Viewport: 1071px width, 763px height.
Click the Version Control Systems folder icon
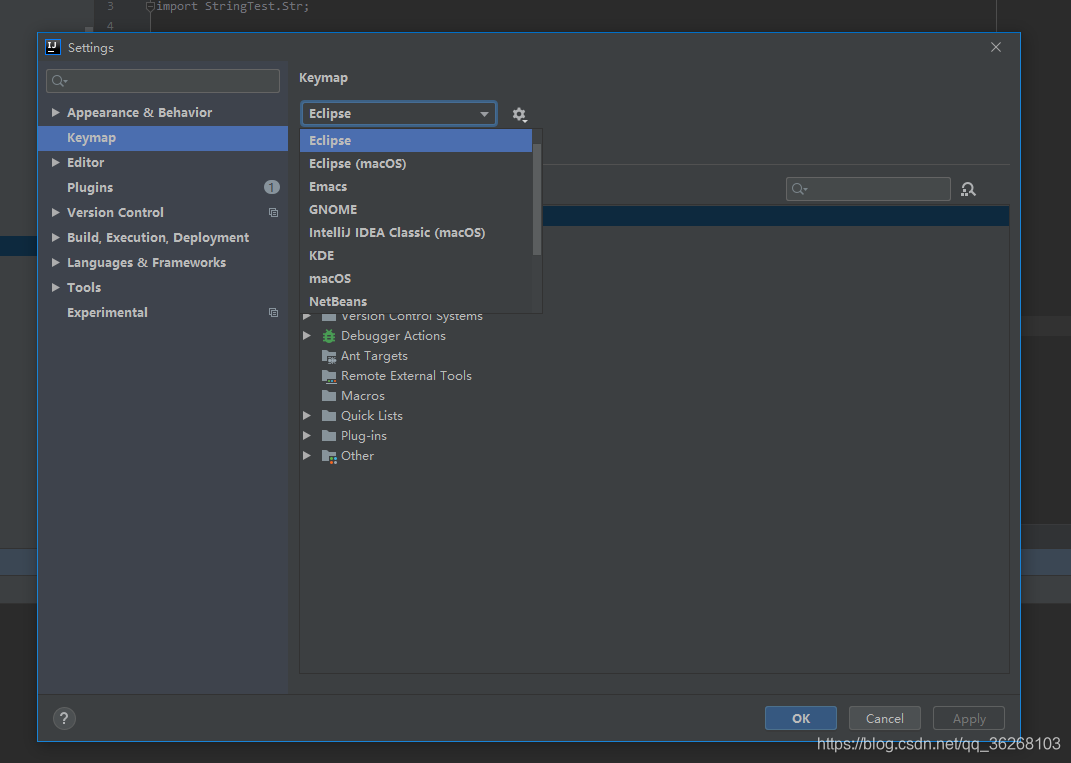[329, 316]
